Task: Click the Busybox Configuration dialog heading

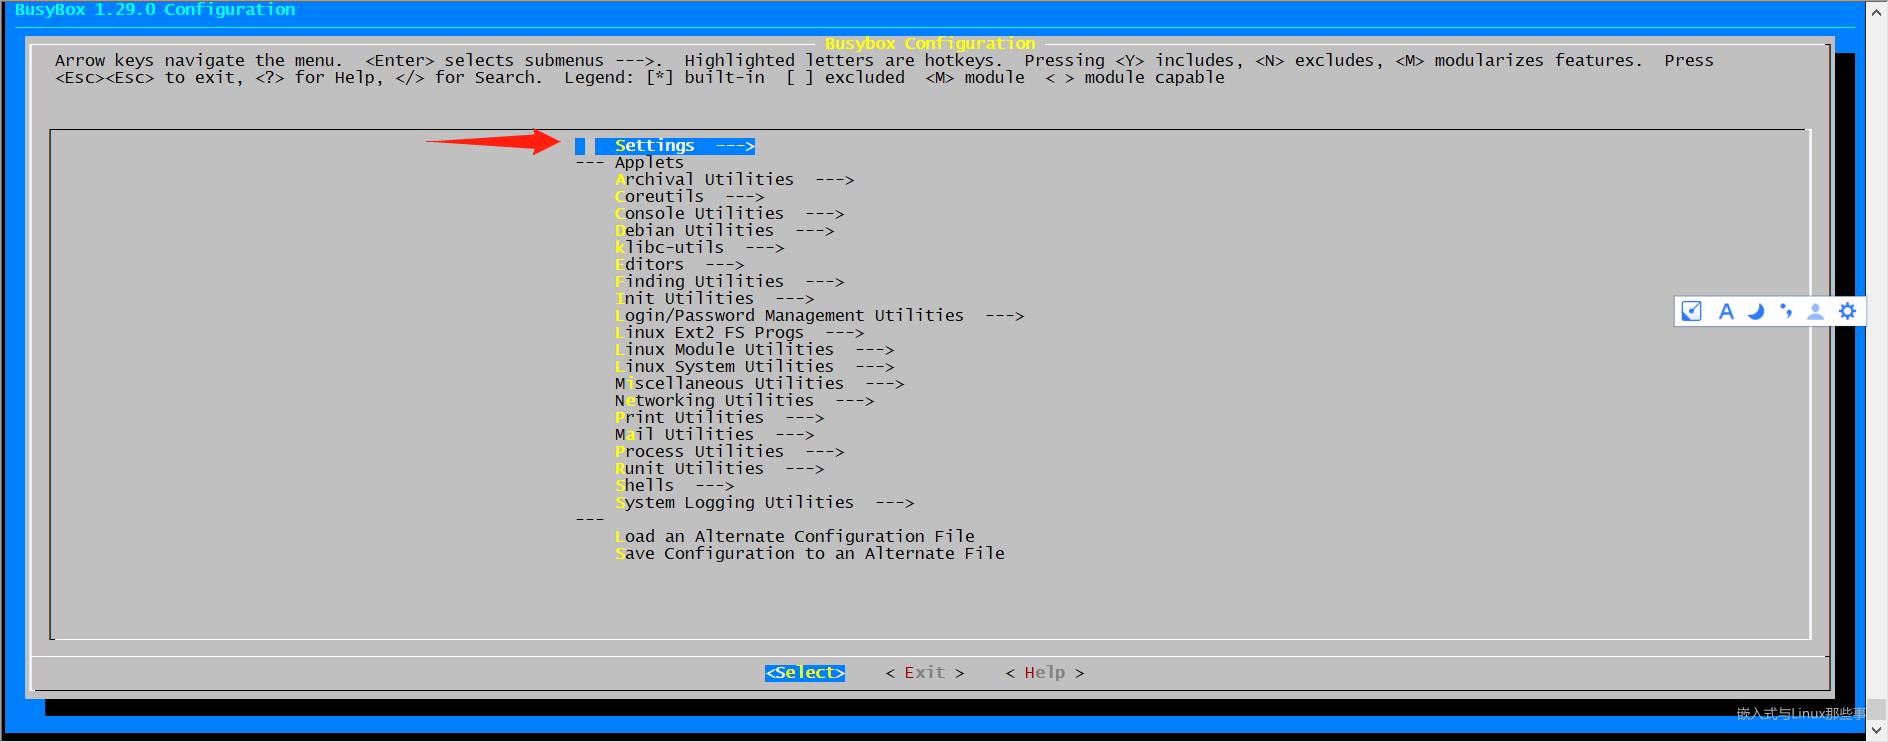Action: 930,44
